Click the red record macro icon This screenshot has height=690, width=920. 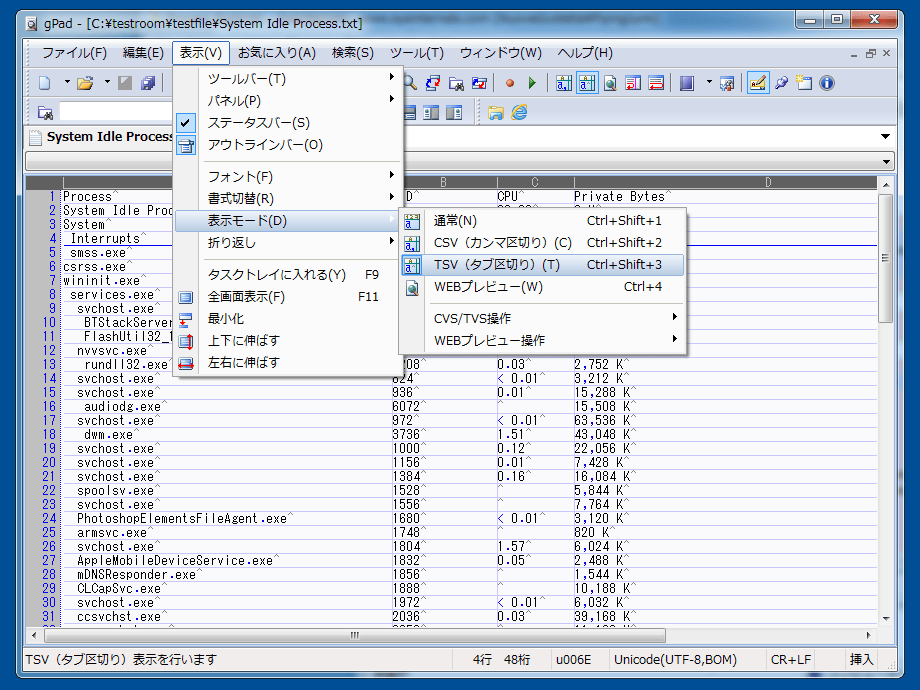pos(510,83)
